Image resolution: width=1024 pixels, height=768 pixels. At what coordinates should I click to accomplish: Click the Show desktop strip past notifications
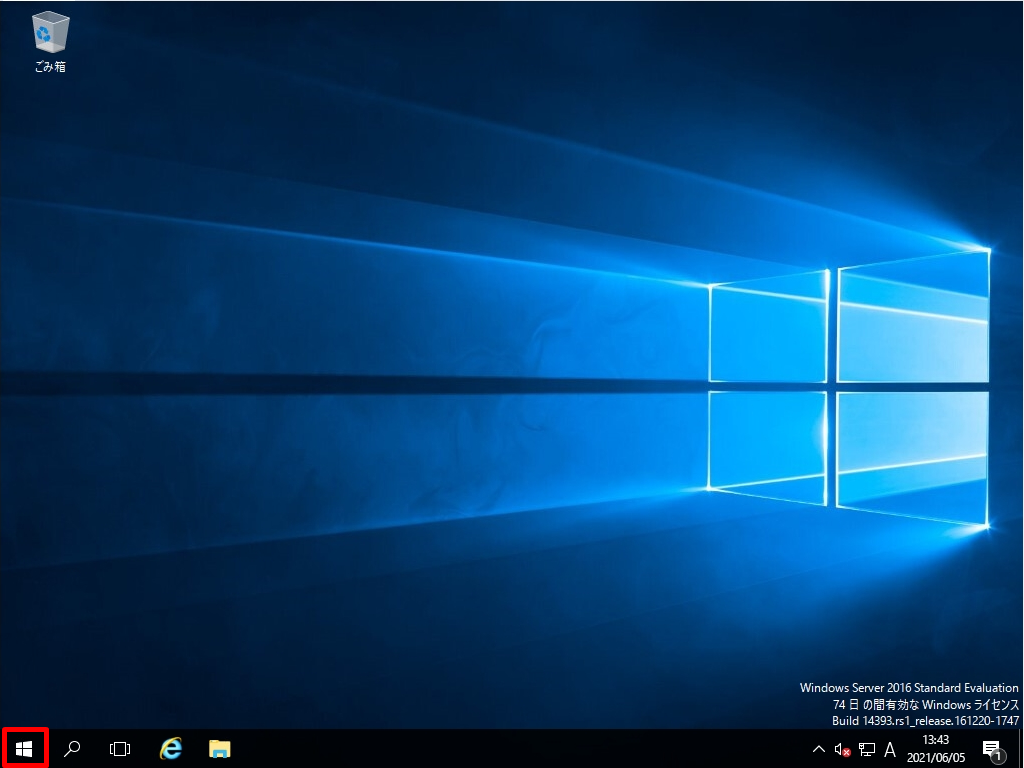pos(1021,748)
